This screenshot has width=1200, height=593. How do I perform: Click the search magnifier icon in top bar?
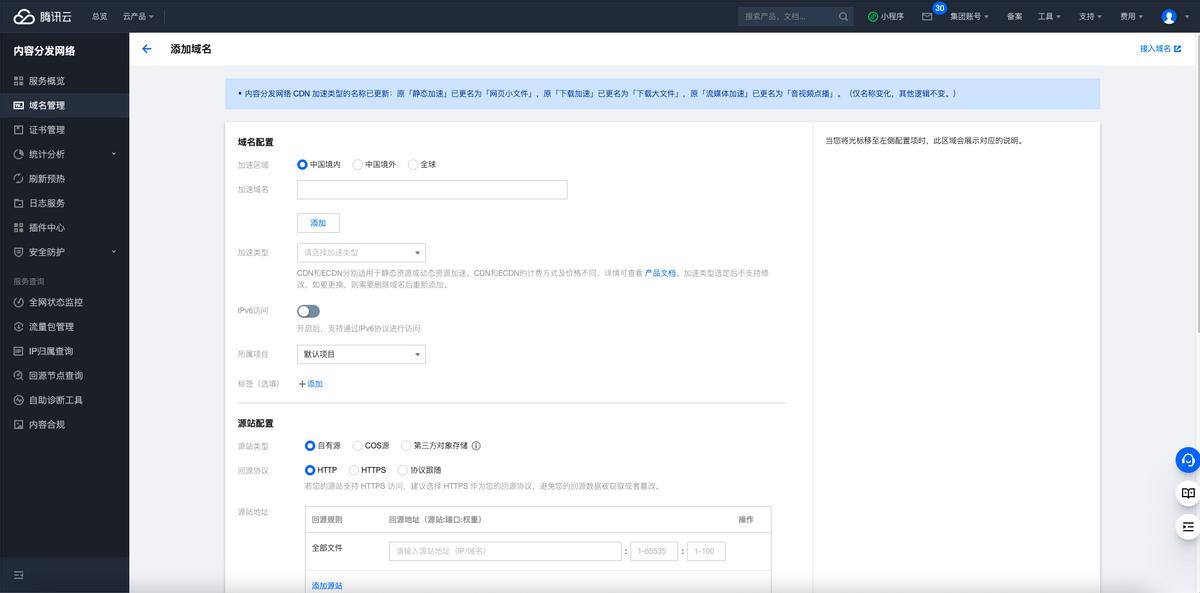click(x=844, y=17)
